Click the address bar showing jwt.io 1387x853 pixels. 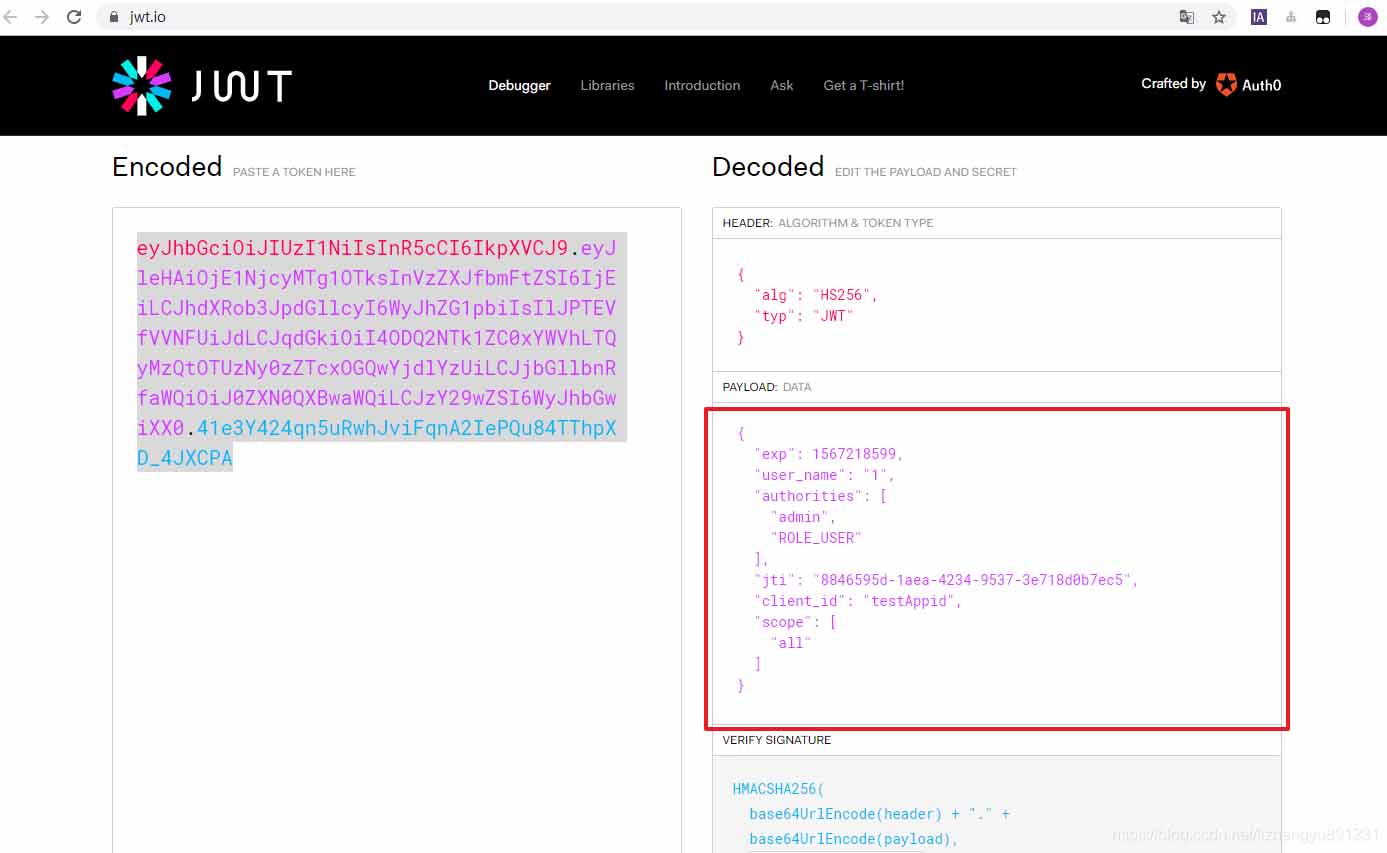click(600, 17)
